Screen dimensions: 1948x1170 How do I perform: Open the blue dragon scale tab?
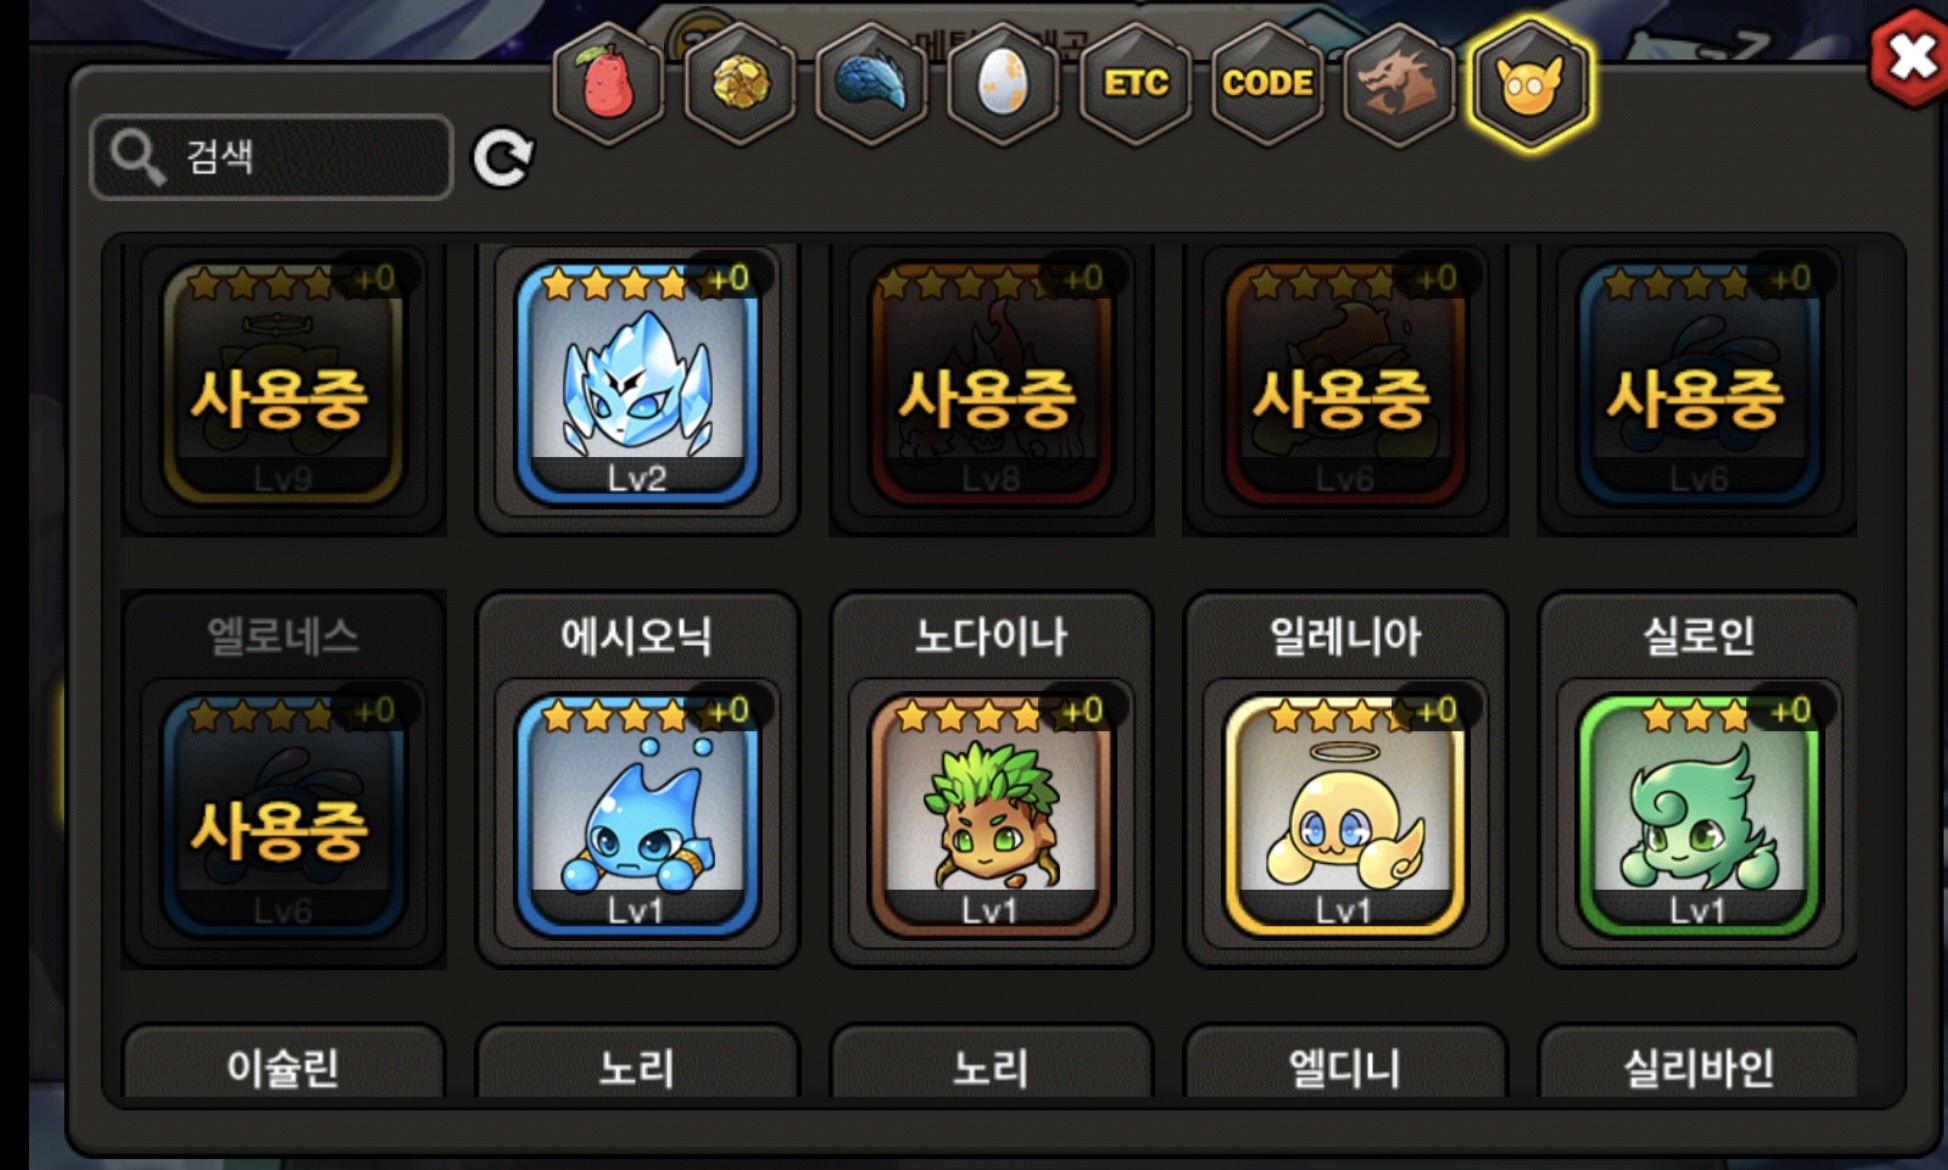coord(871,84)
